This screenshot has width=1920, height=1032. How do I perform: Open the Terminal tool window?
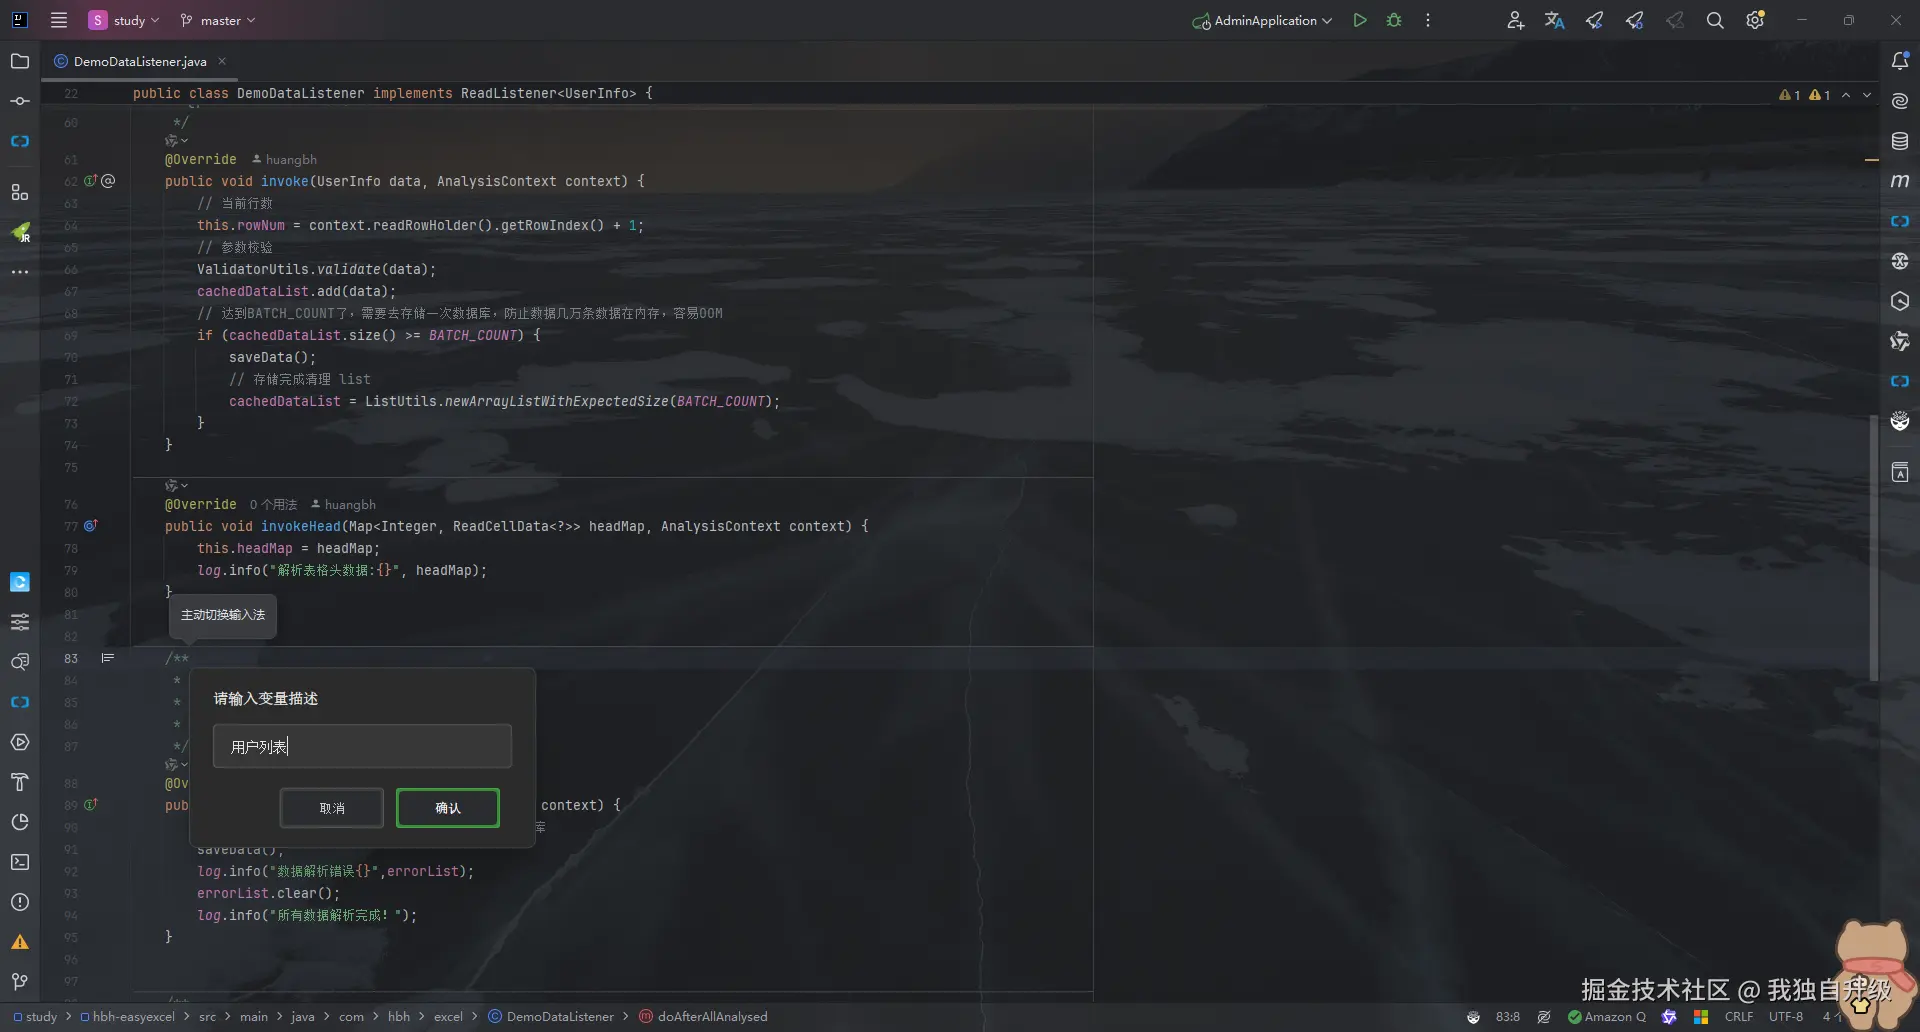point(20,862)
